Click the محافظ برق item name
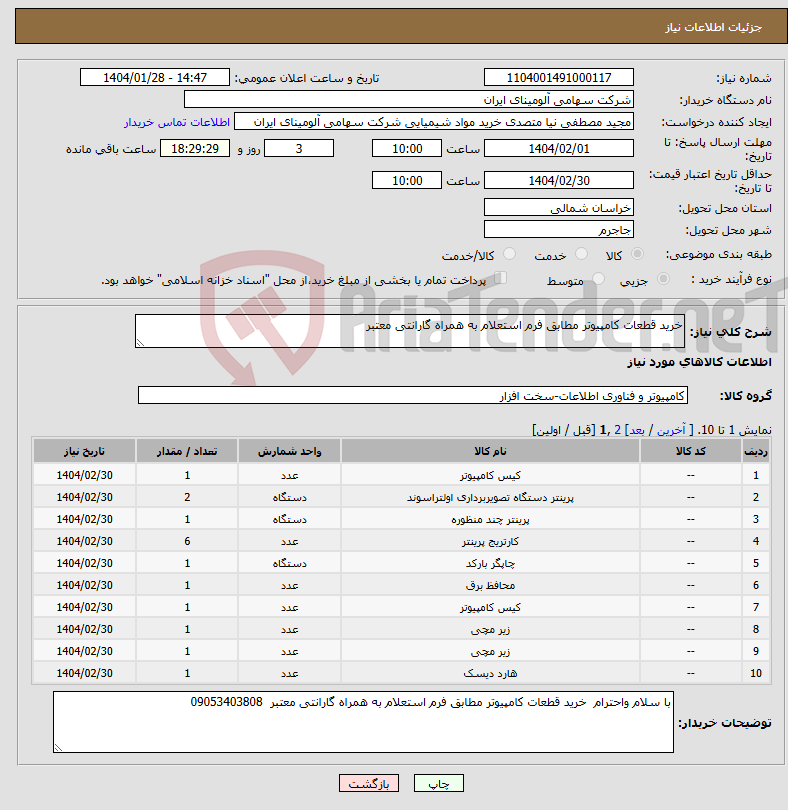This screenshot has height=810, width=788. coord(490,585)
